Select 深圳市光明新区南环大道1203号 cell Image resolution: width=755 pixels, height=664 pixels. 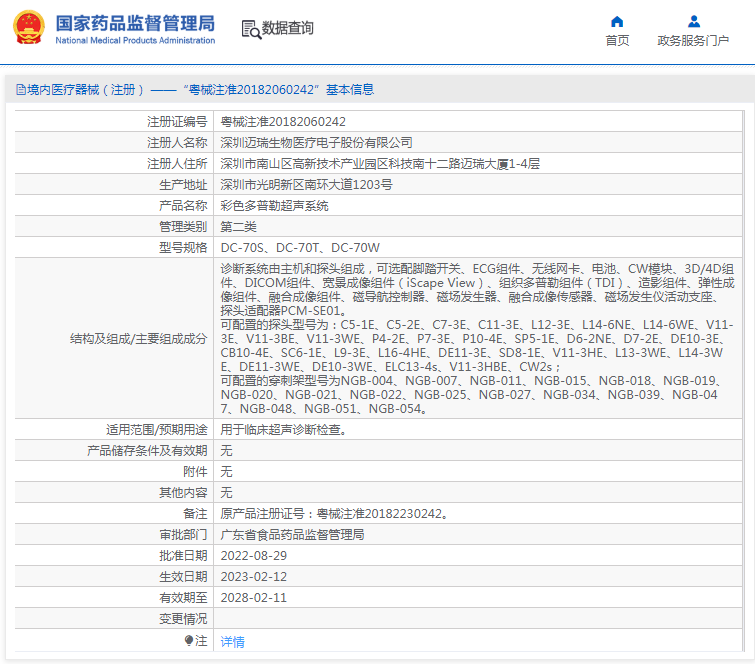click(306, 184)
